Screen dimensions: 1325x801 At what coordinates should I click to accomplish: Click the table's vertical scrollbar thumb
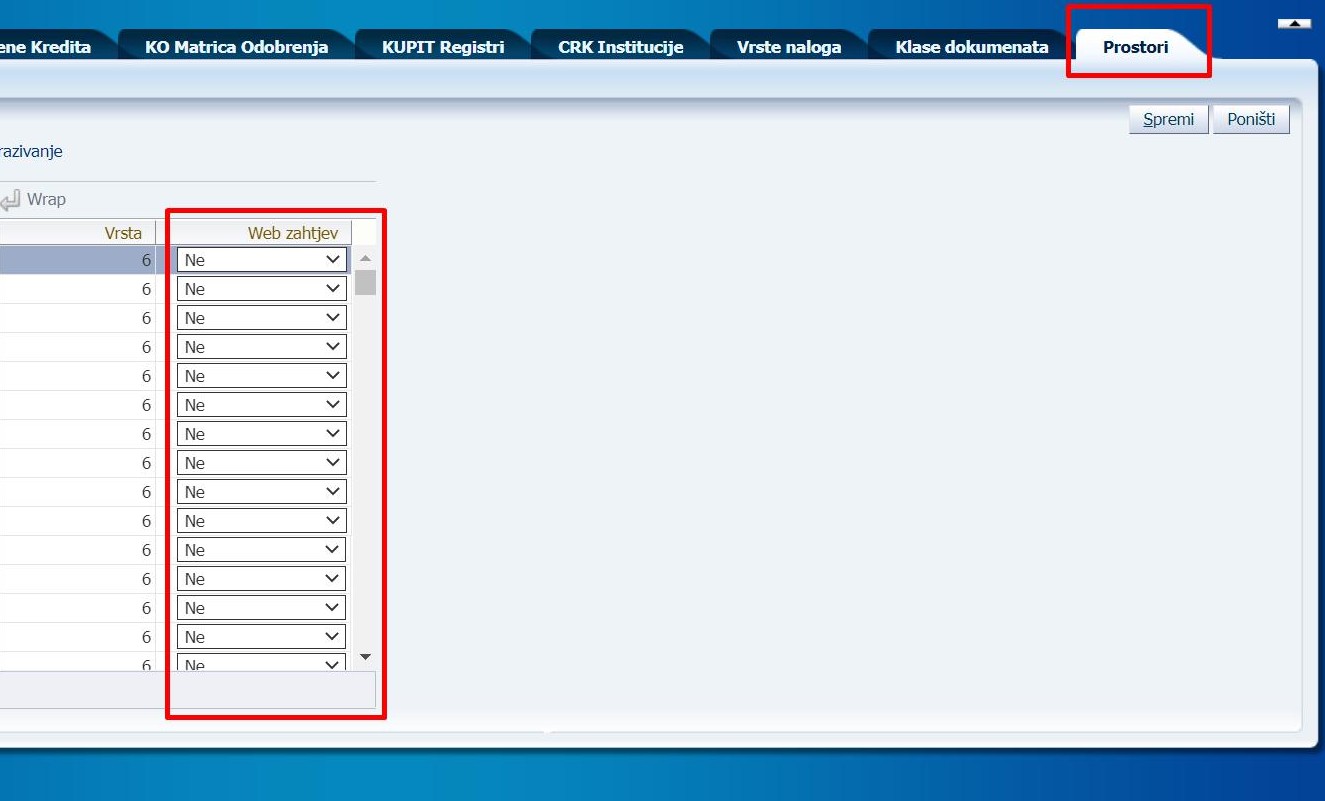(365, 282)
